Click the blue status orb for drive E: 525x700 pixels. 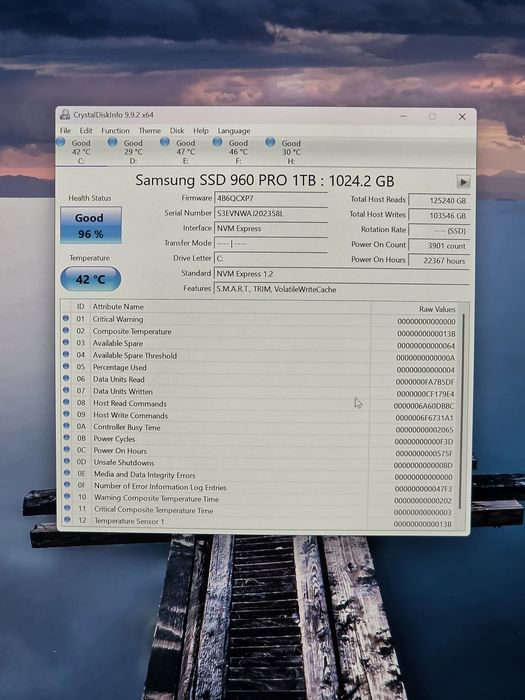pyautogui.click(x=165, y=142)
